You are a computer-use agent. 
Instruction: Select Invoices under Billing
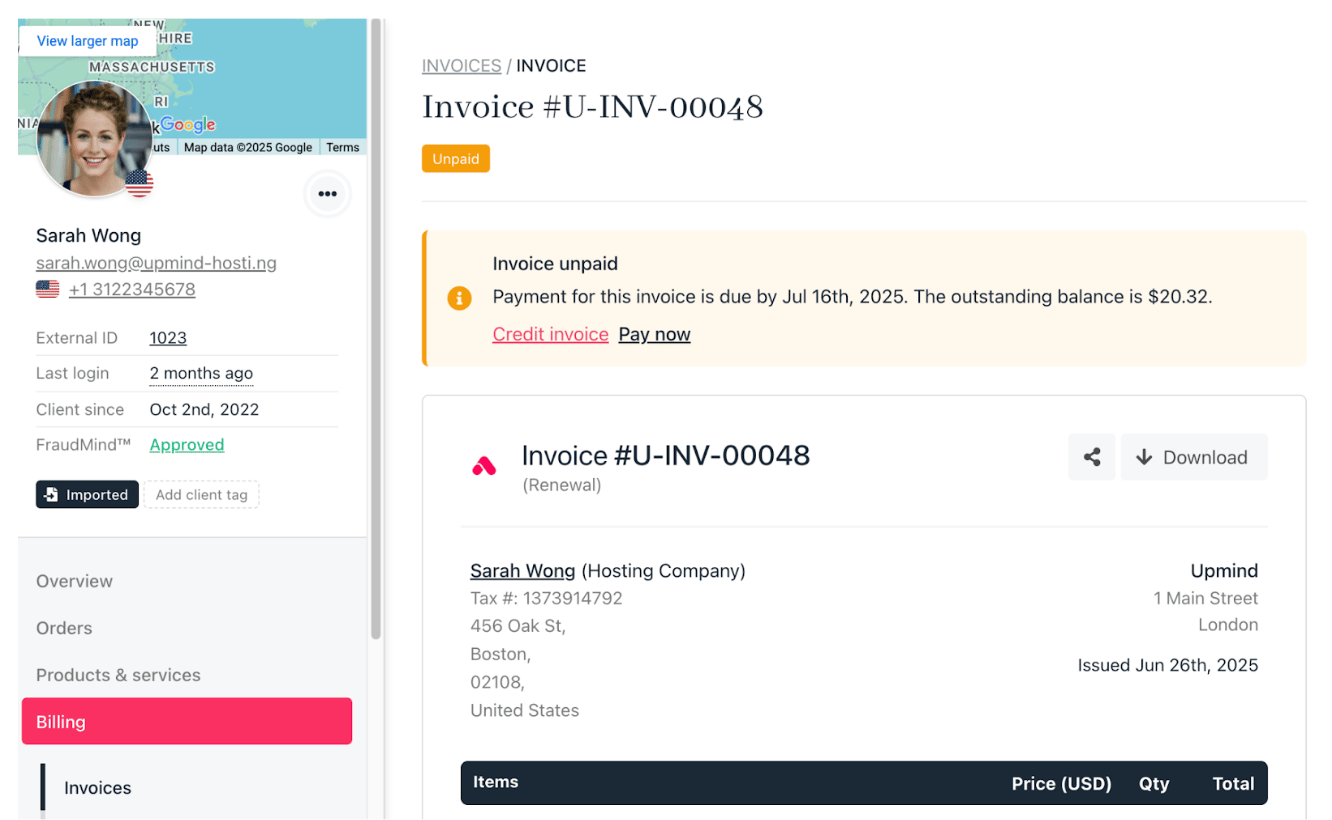[x=98, y=788]
